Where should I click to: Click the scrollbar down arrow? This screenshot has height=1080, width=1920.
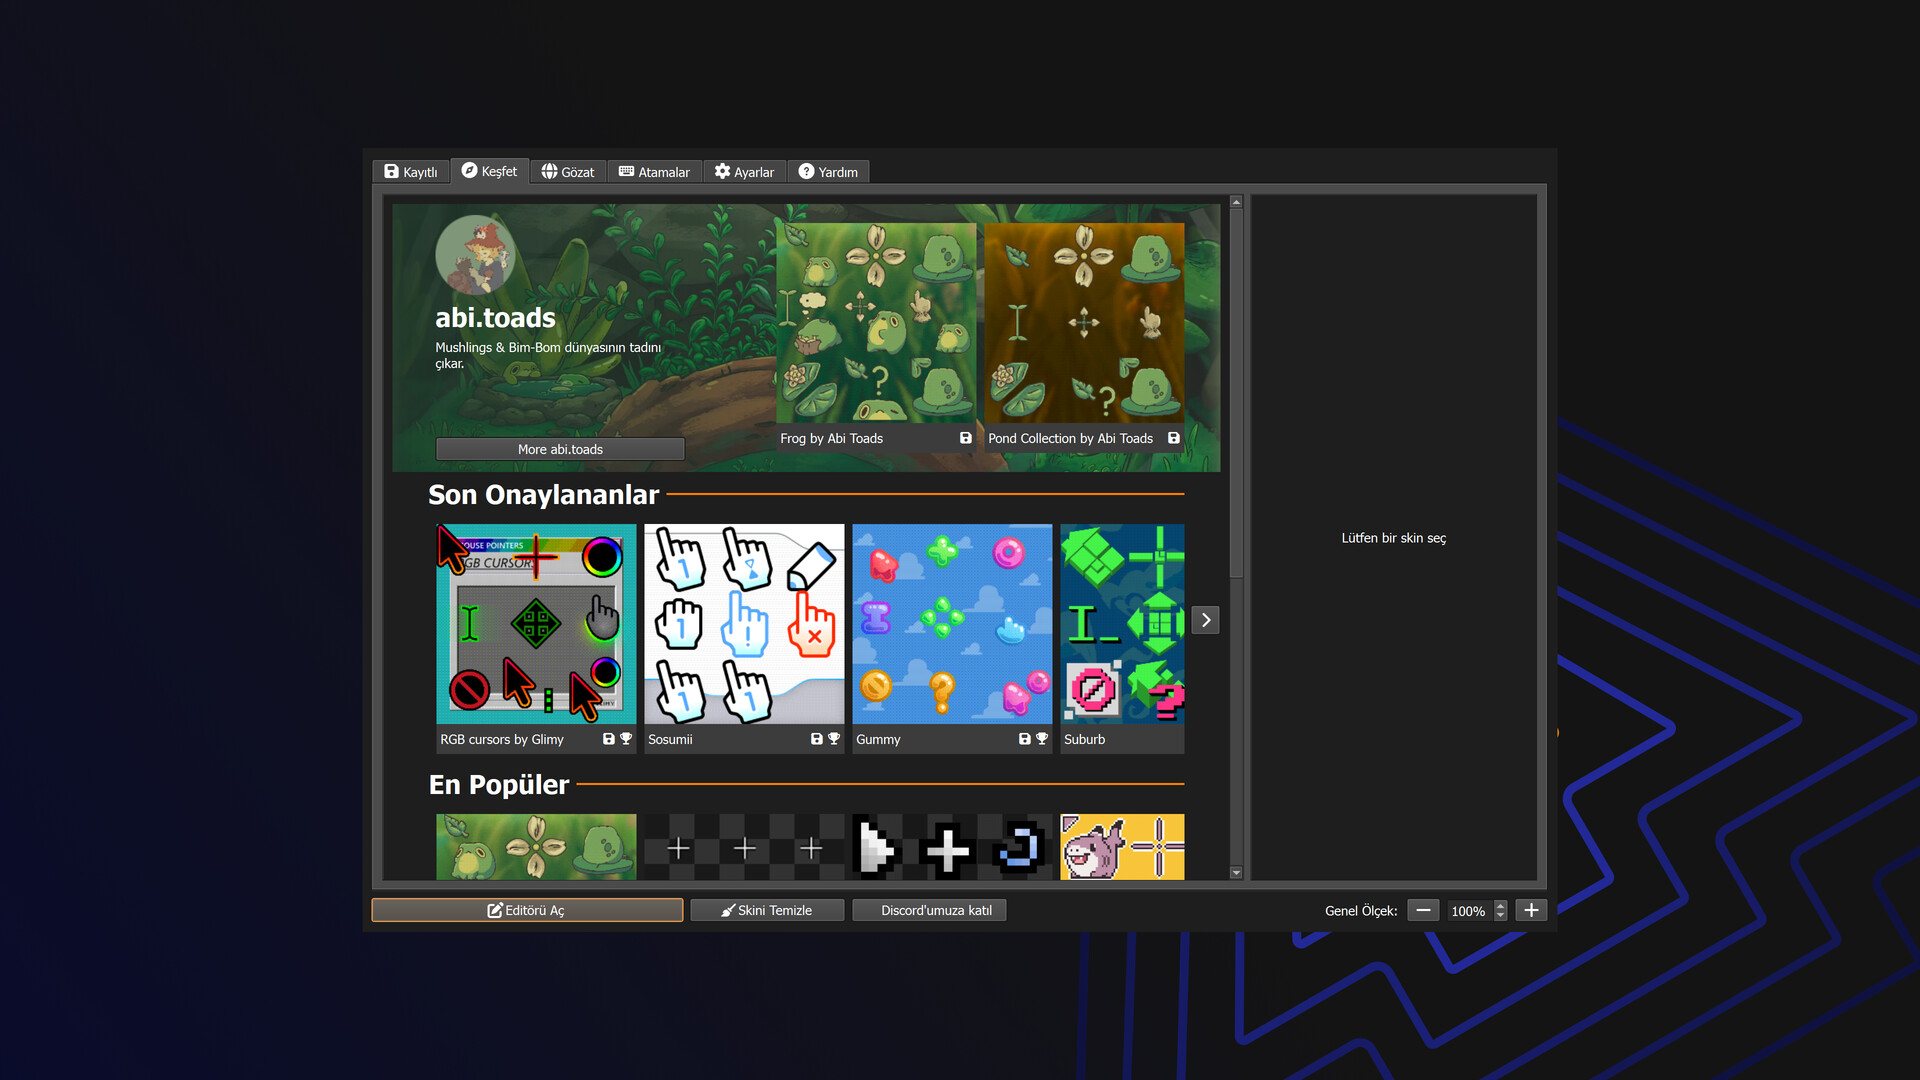(1236, 873)
